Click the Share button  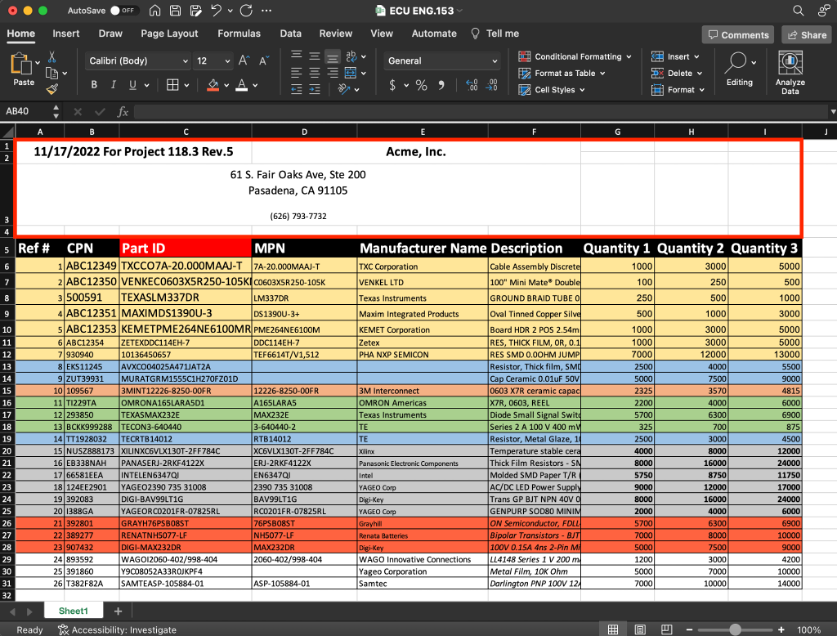pyautogui.click(x=807, y=35)
